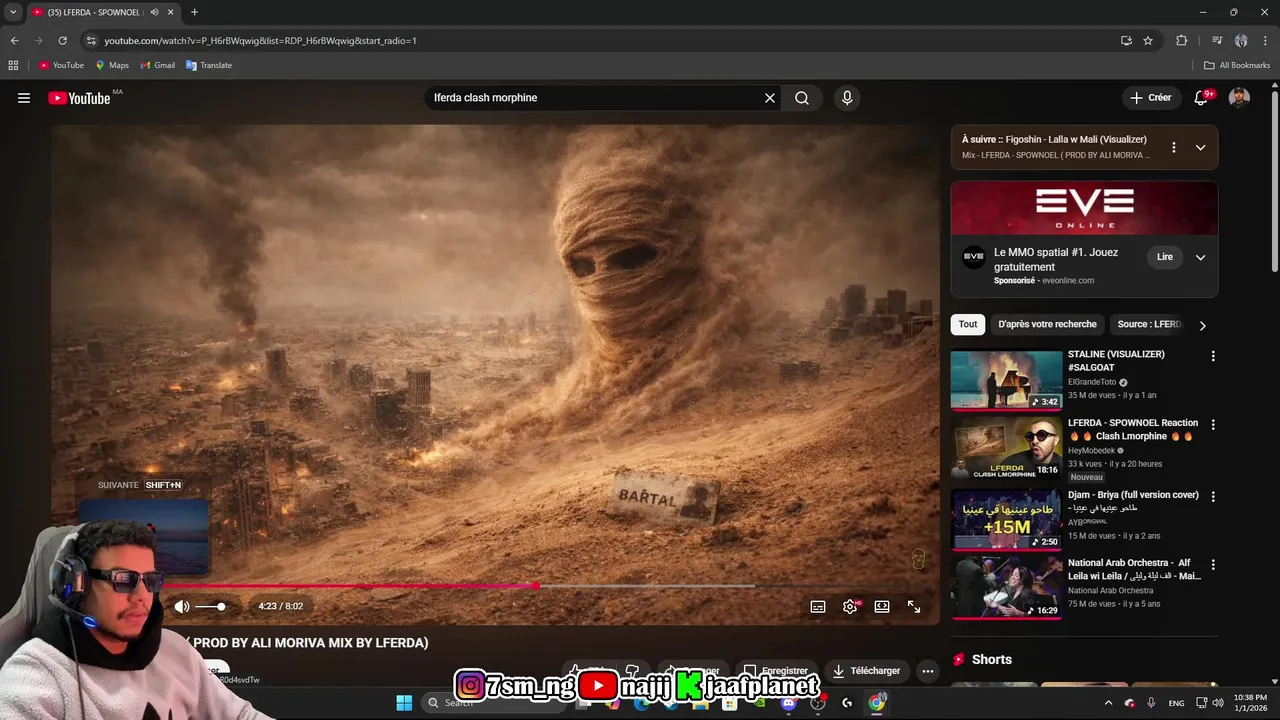Open options for SPOWNOEL Reaction video
Viewport: 1280px width, 720px height.
(1213, 424)
